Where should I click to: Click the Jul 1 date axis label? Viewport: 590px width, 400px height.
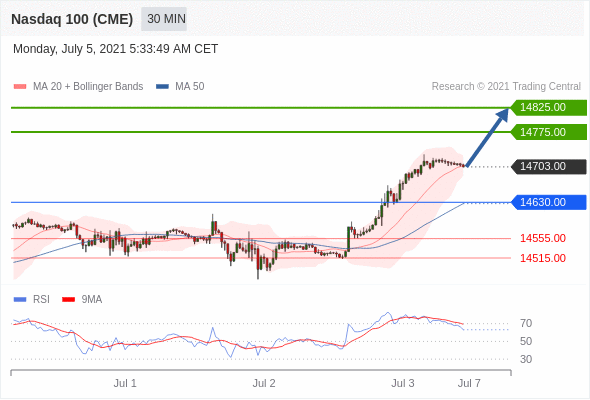[x=125, y=383]
